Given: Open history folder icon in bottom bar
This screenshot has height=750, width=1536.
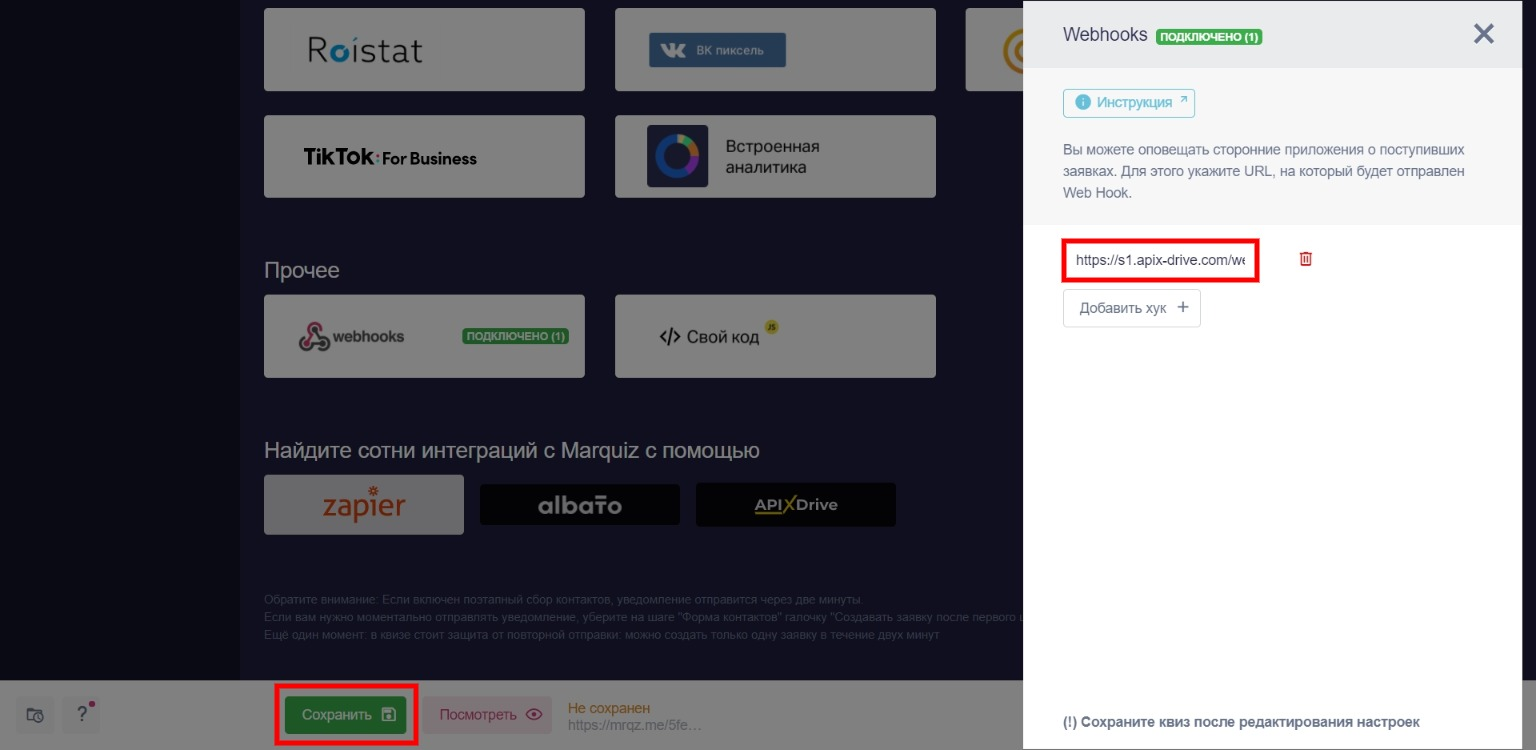Looking at the screenshot, I should point(34,715).
